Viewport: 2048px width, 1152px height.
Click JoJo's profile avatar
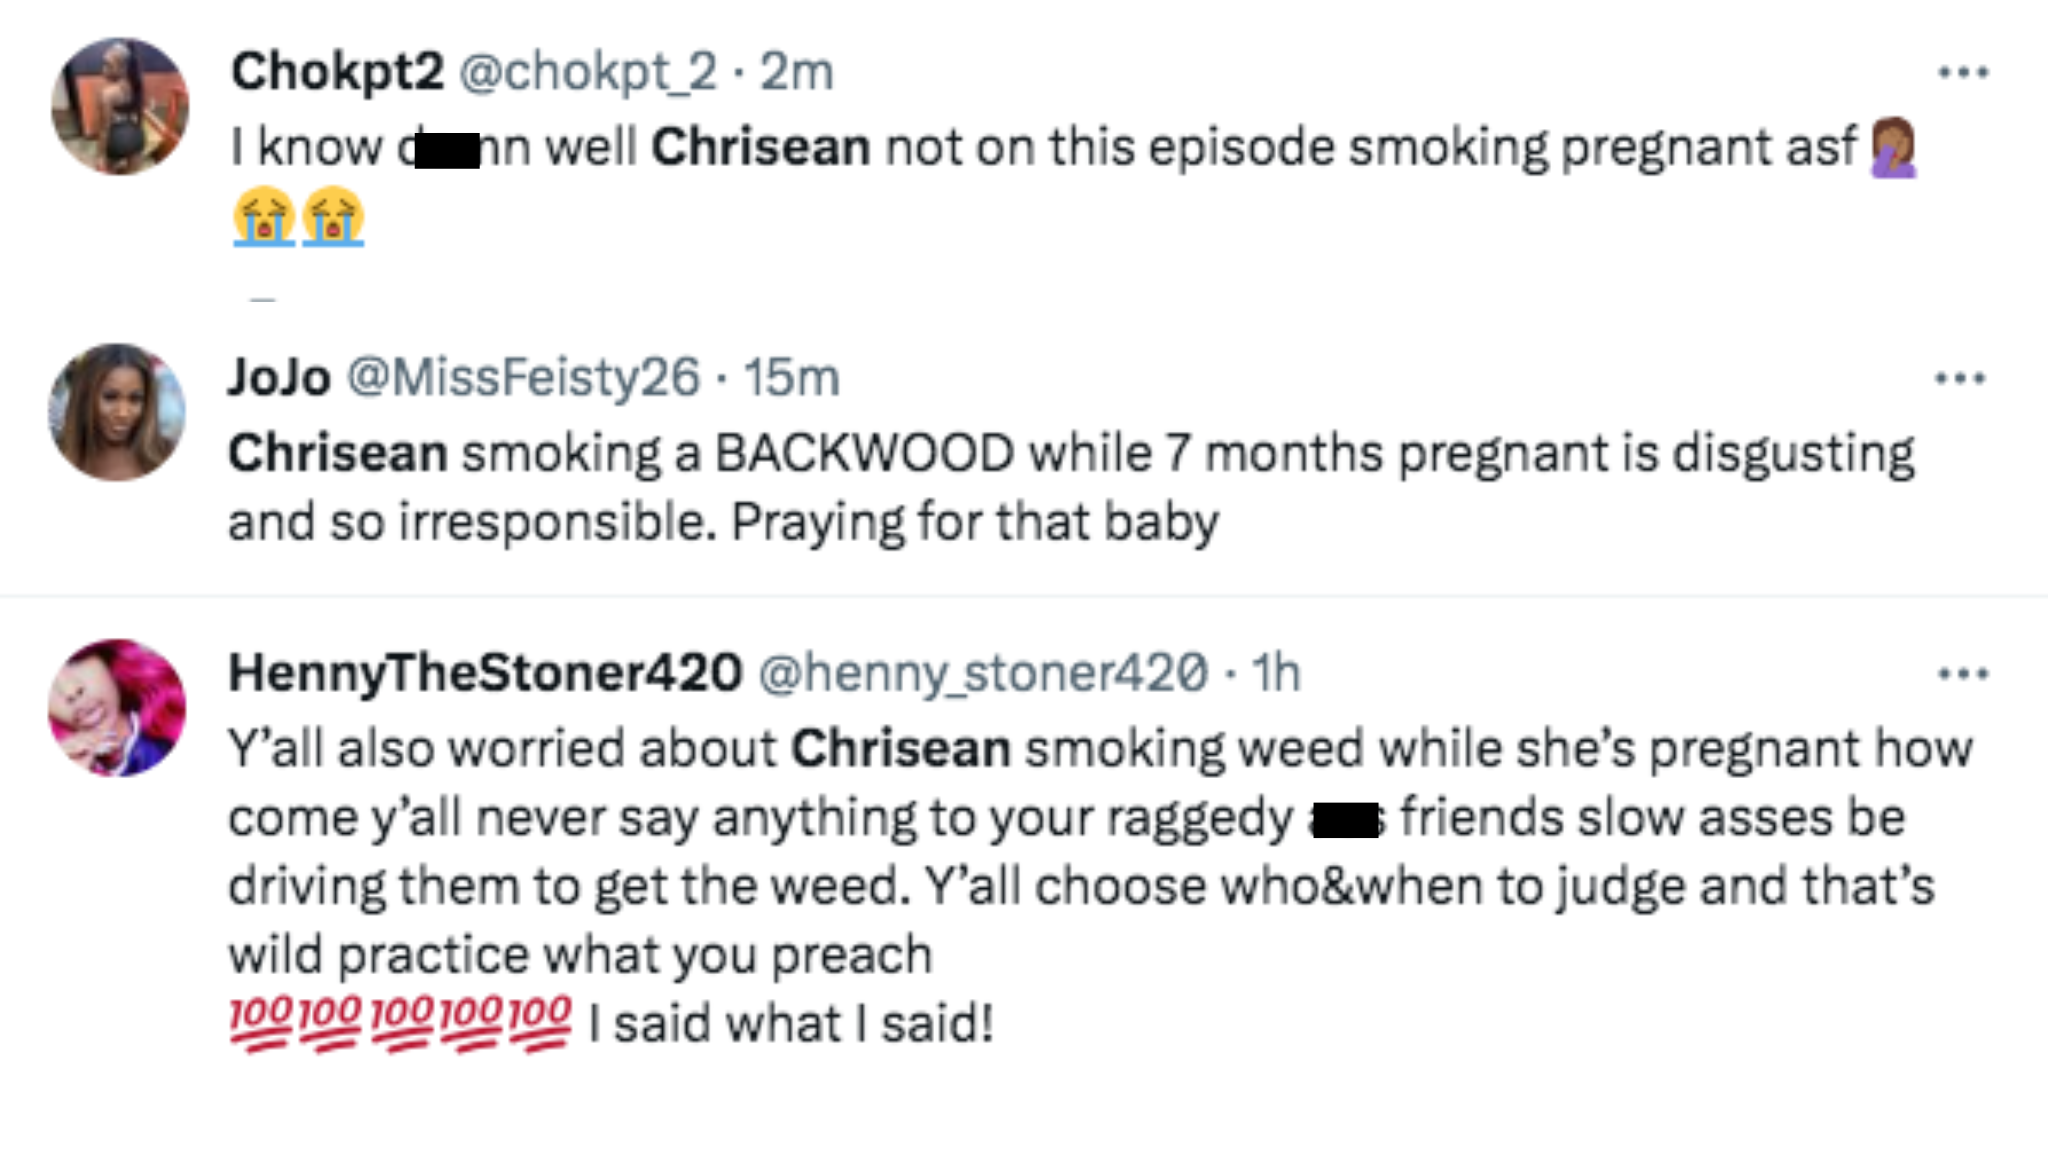point(117,412)
